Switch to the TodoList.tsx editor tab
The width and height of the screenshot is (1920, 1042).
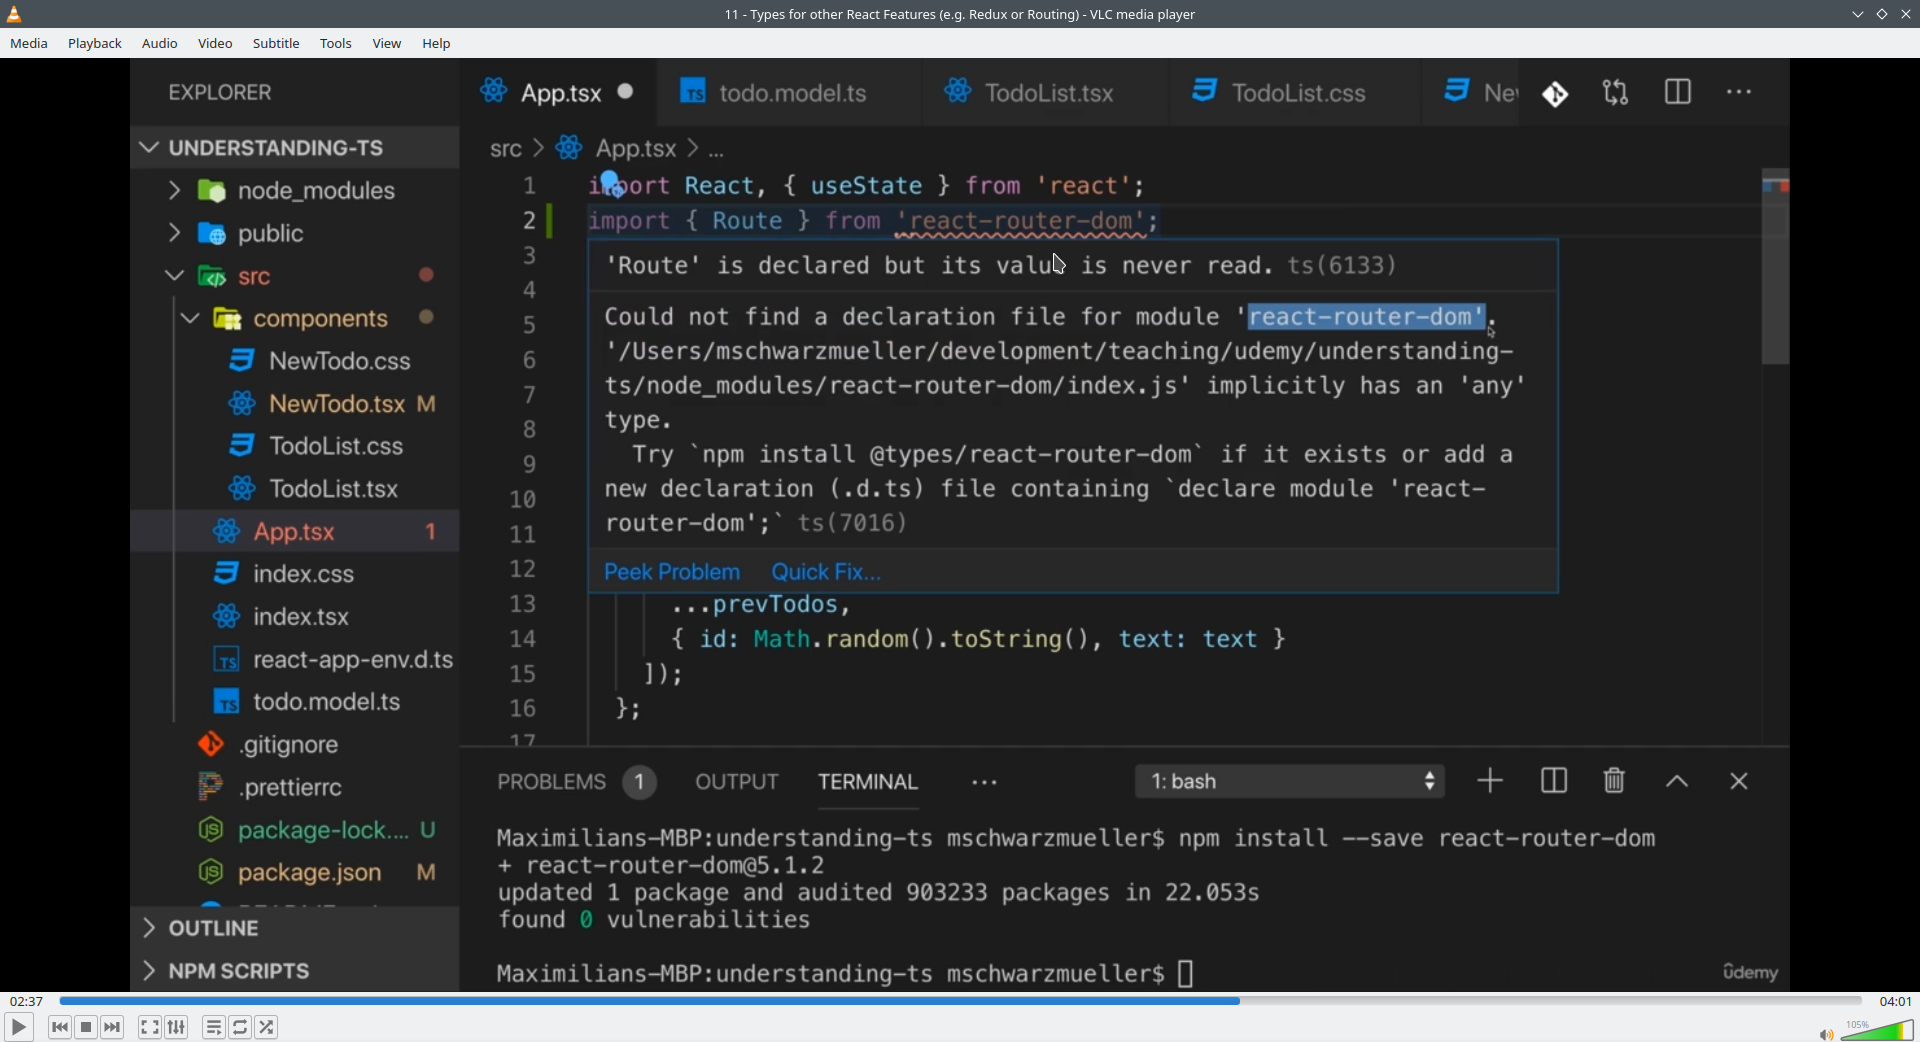[1046, 92]
